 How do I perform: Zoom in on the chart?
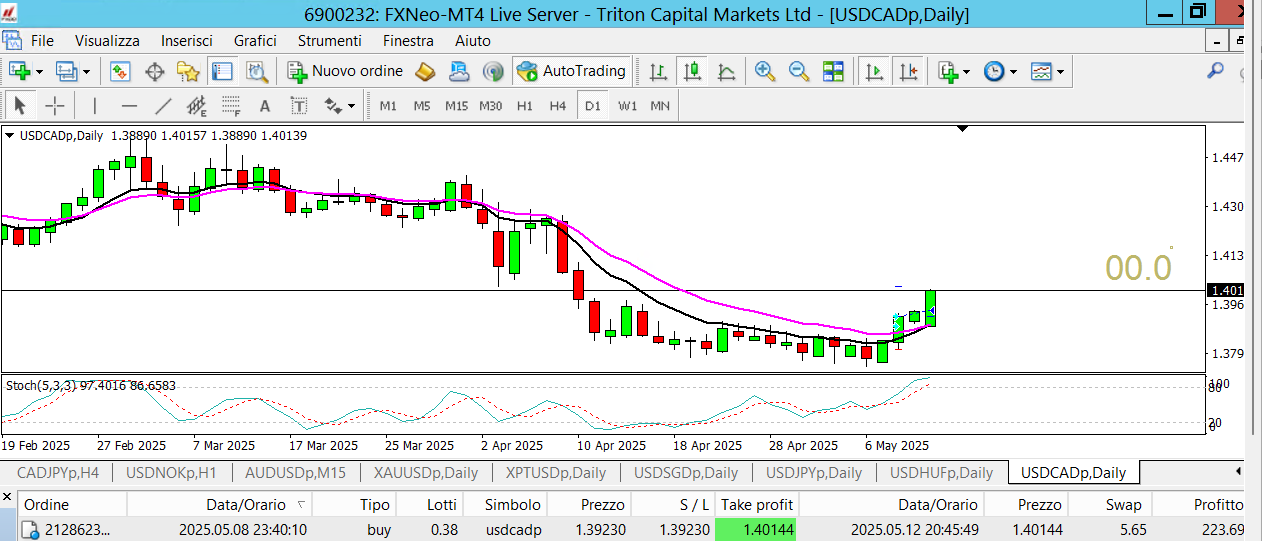click(765, 71)
